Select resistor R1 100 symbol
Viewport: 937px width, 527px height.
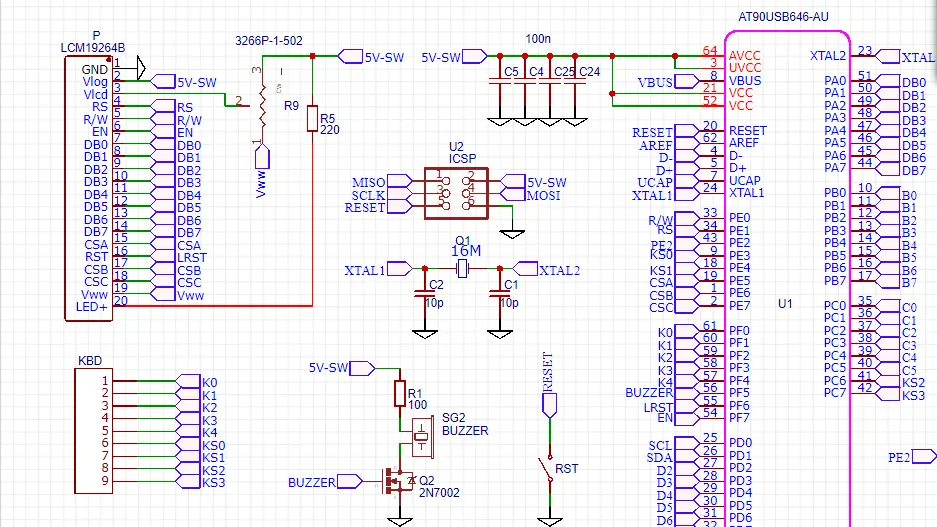tap(400, 393)
